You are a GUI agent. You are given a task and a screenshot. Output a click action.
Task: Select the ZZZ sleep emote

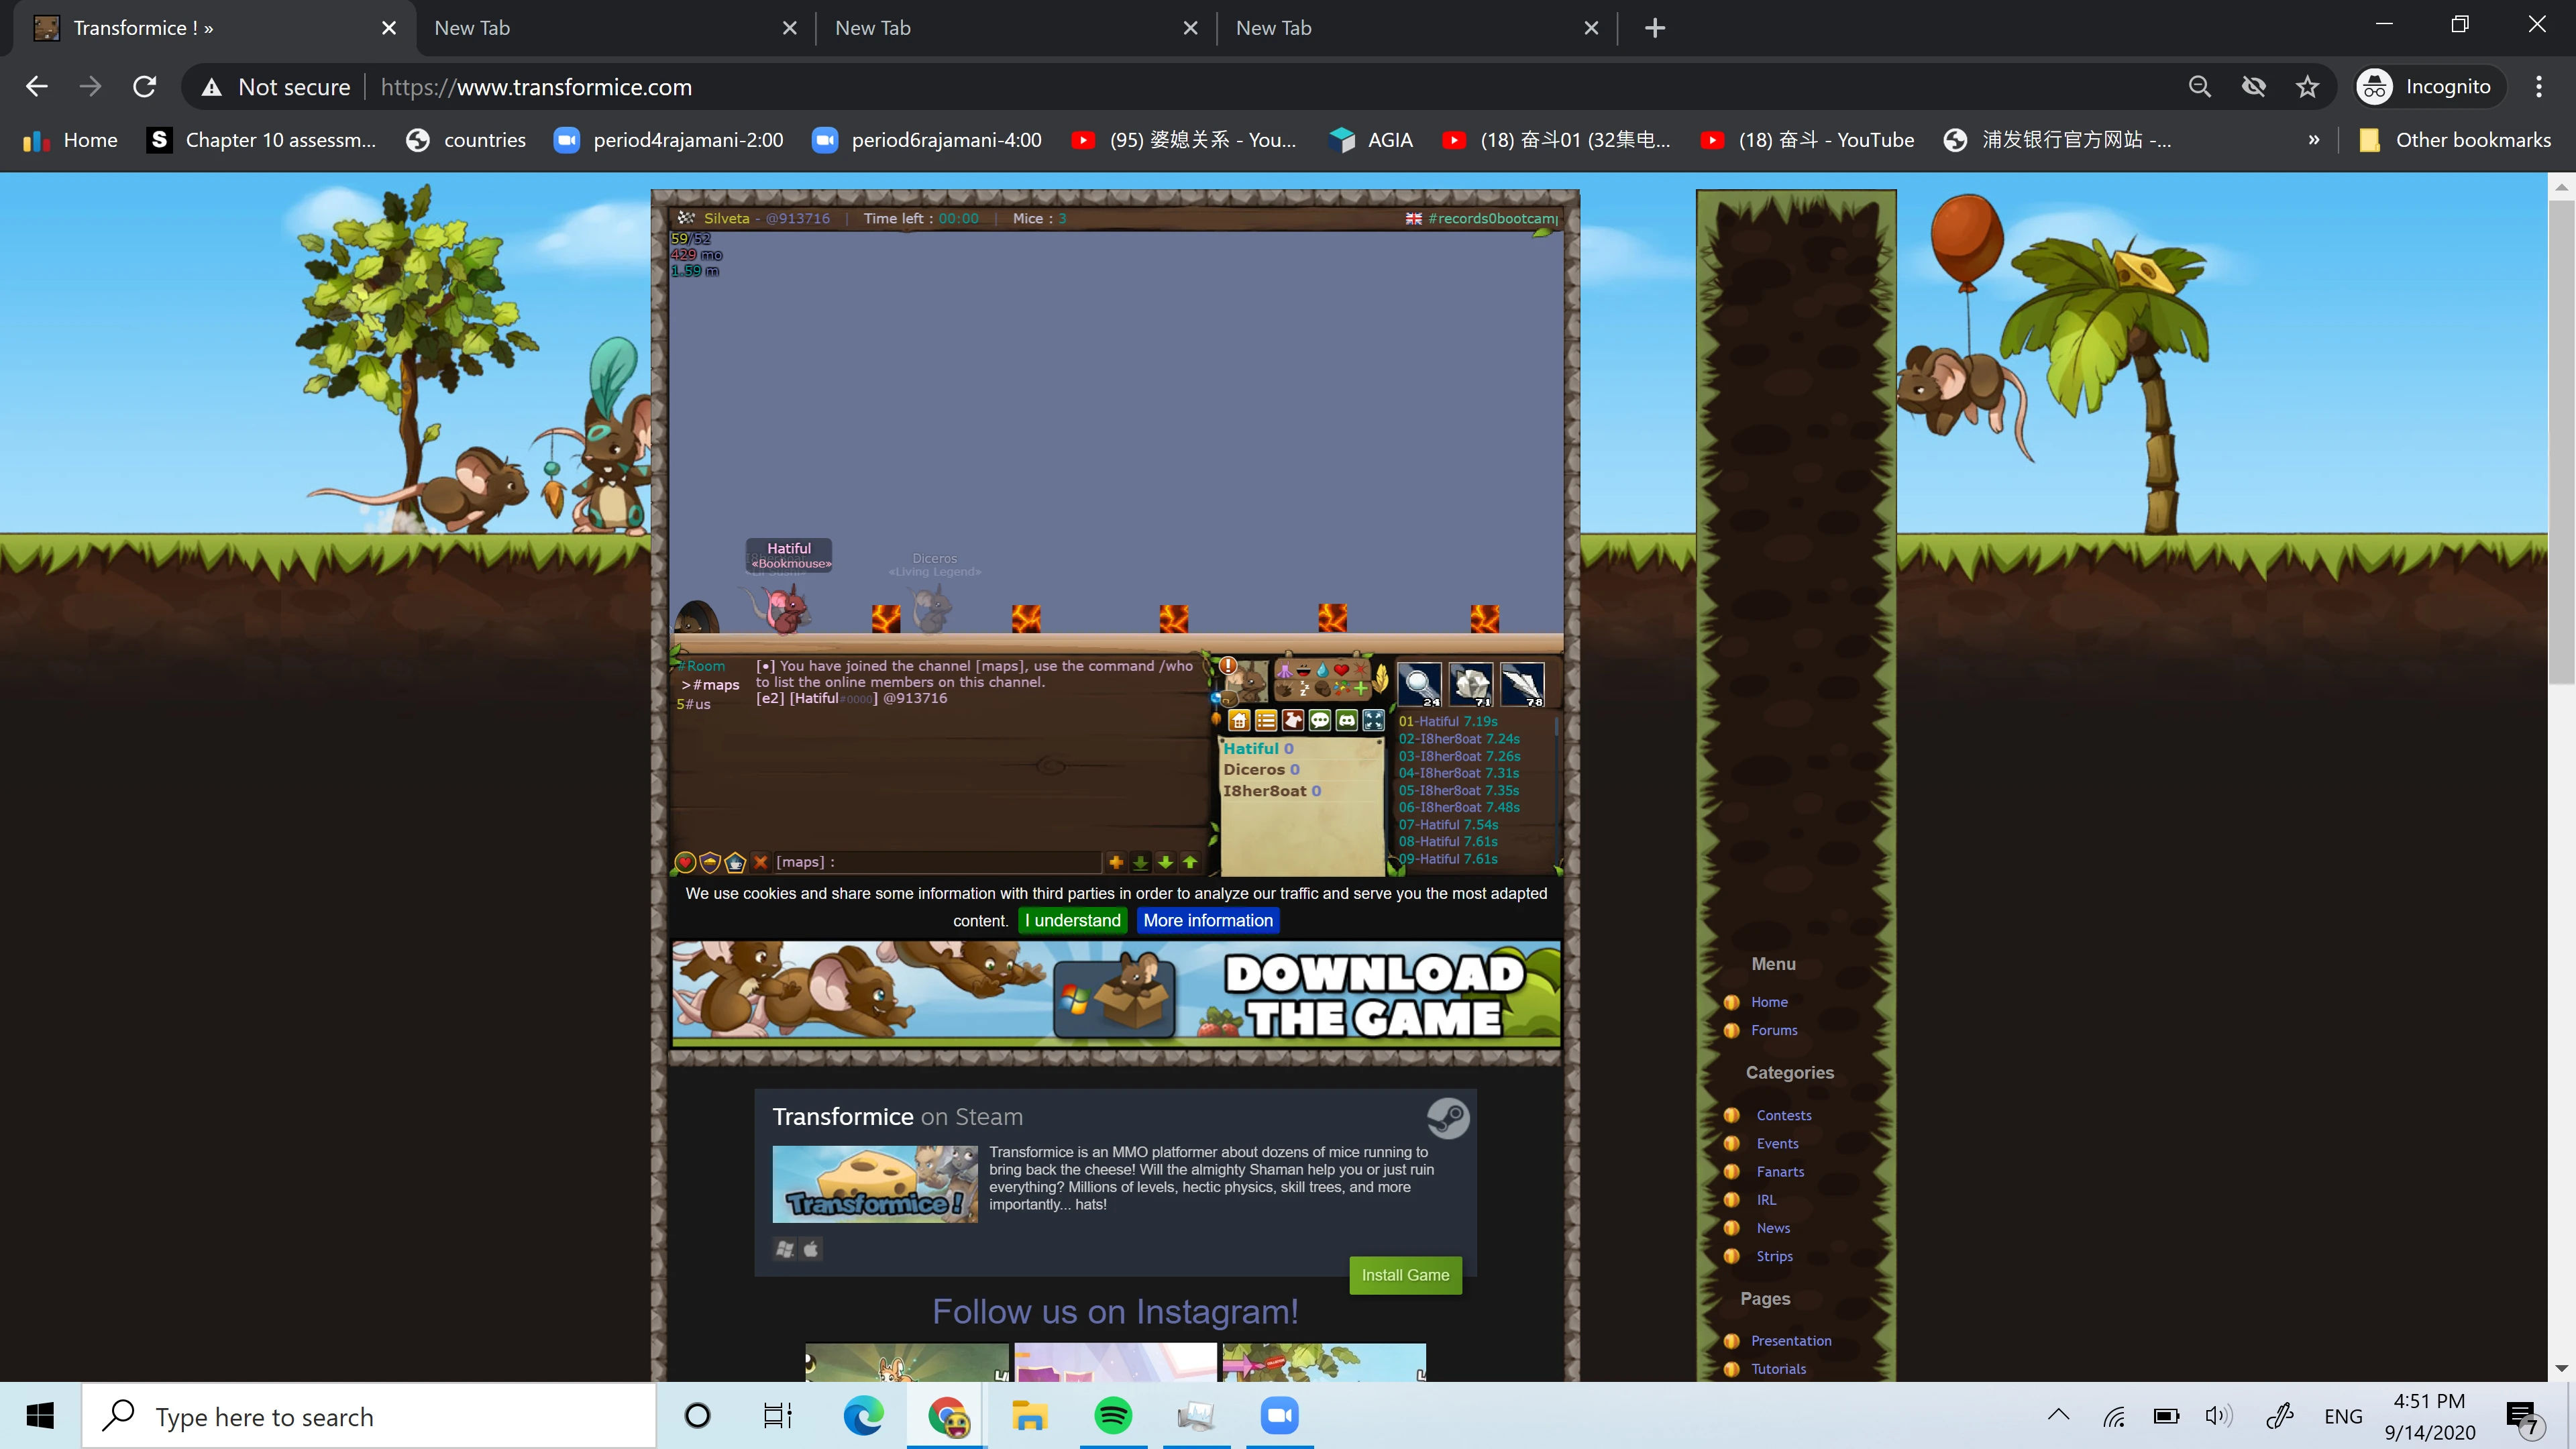[x=1304, y=689]
